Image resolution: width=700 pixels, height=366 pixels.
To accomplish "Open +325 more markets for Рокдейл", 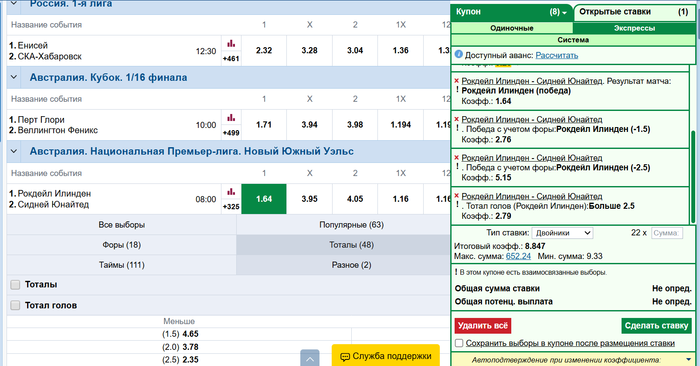I will tap(231, 207).
